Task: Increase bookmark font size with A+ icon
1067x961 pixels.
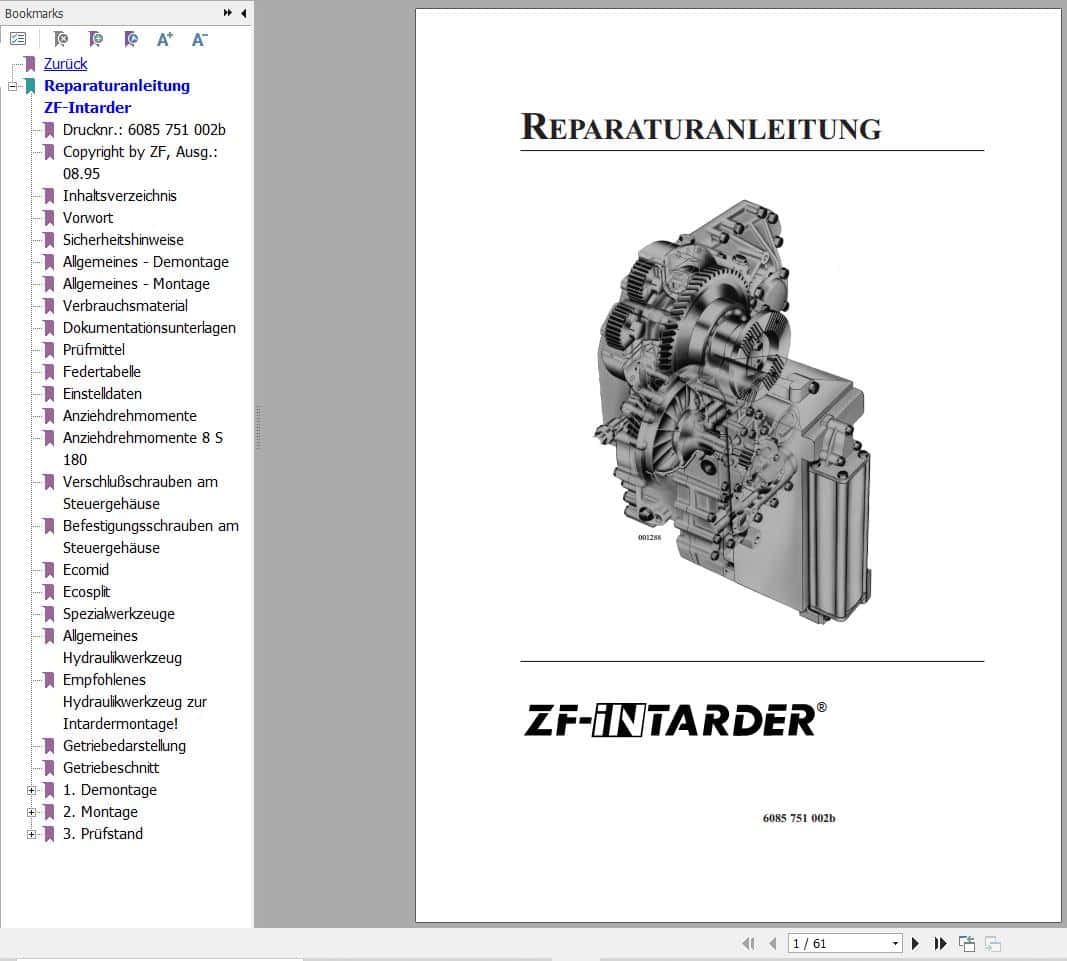Action: click(165, 39)
